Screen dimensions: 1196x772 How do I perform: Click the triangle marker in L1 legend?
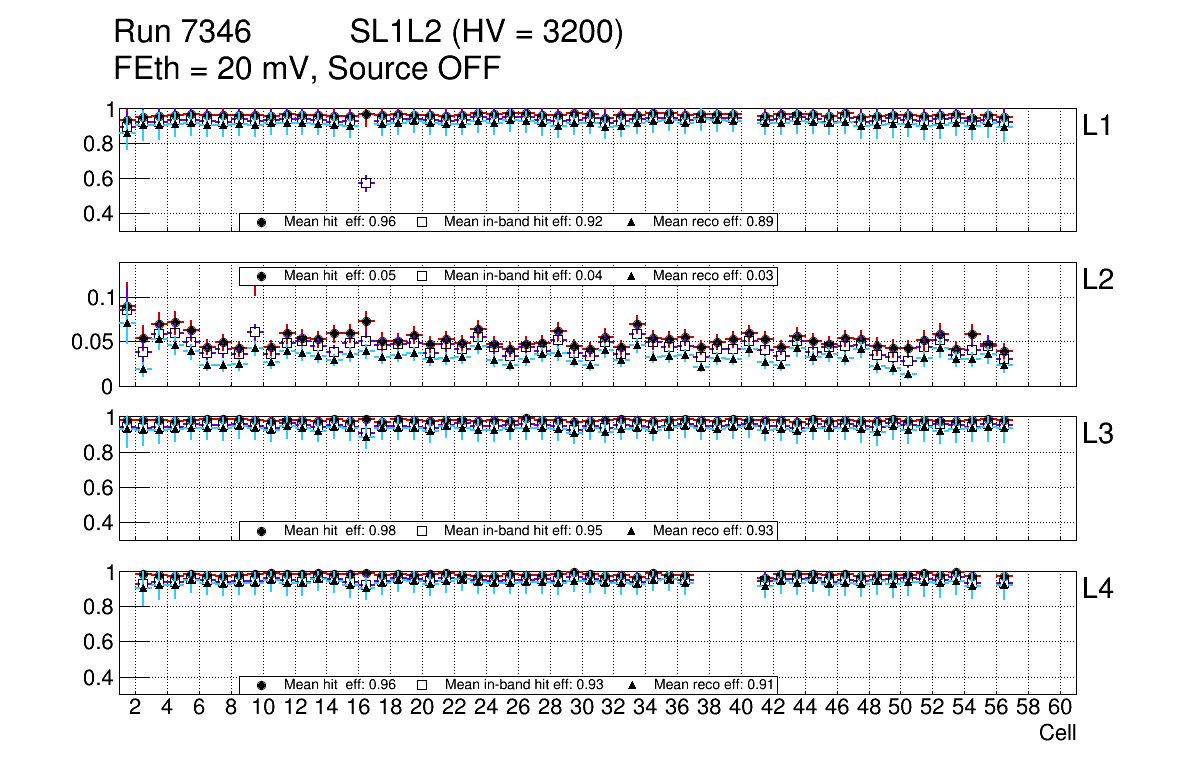pos(632,223)
